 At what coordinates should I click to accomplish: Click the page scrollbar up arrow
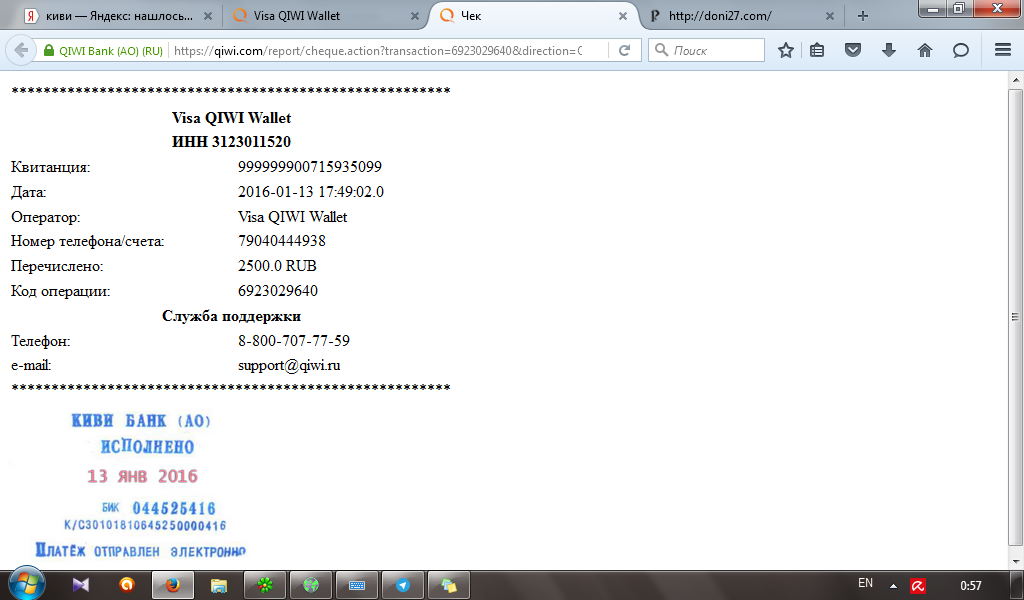[x=1016, y=80]
